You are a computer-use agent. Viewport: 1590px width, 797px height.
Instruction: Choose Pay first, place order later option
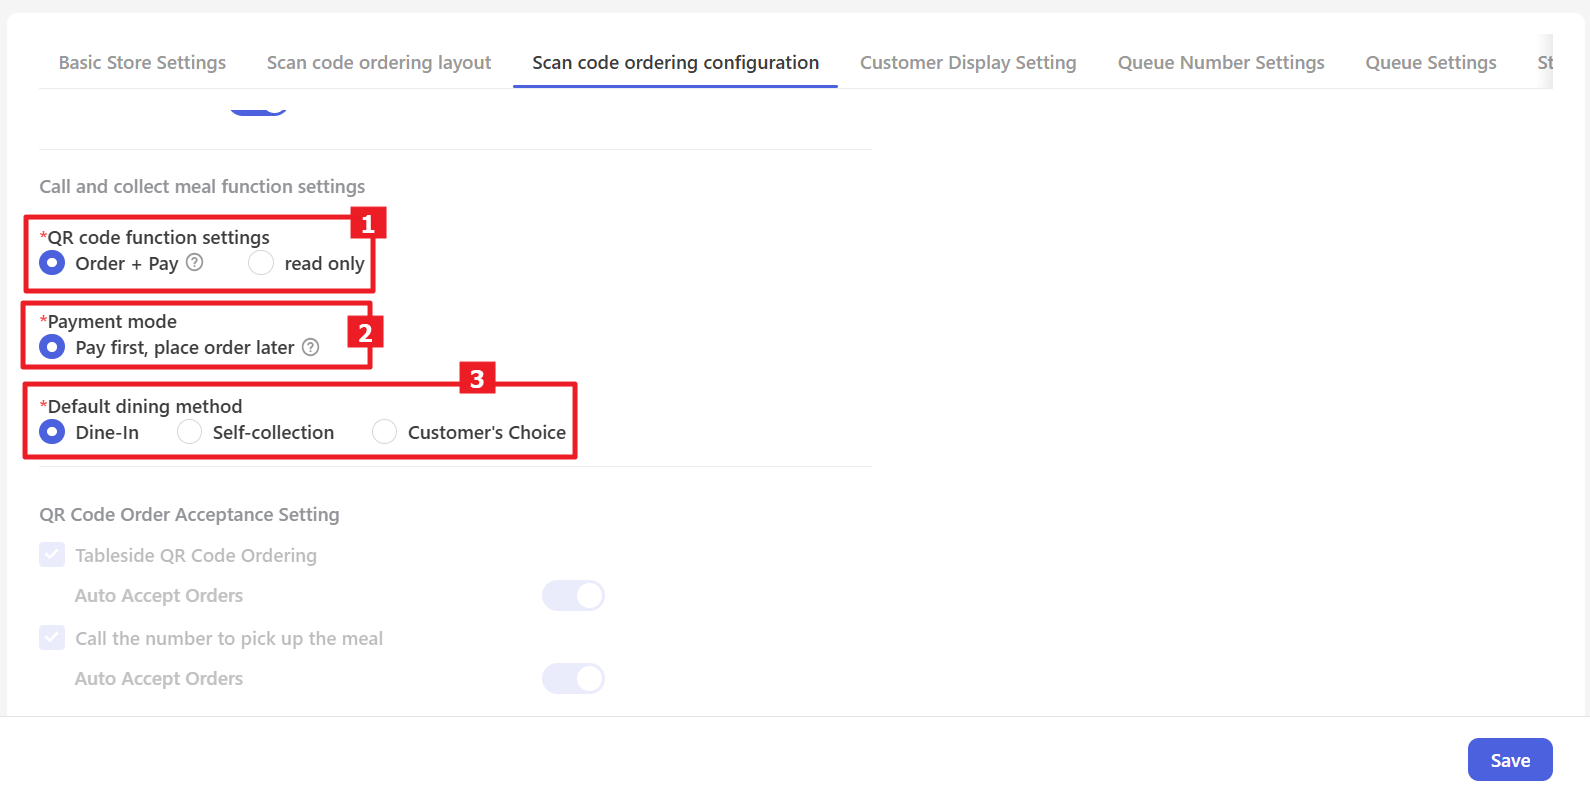tap(52, 347)
